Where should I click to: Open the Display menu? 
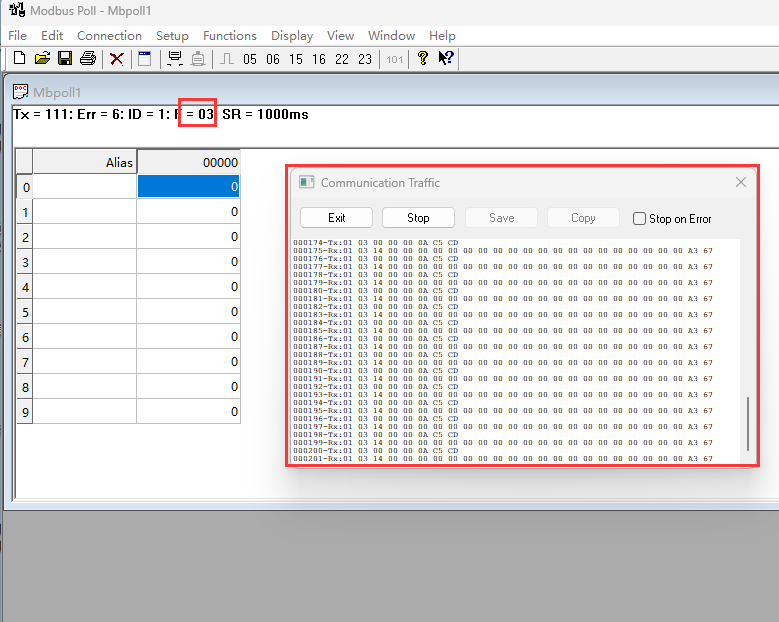click(292, 36)
